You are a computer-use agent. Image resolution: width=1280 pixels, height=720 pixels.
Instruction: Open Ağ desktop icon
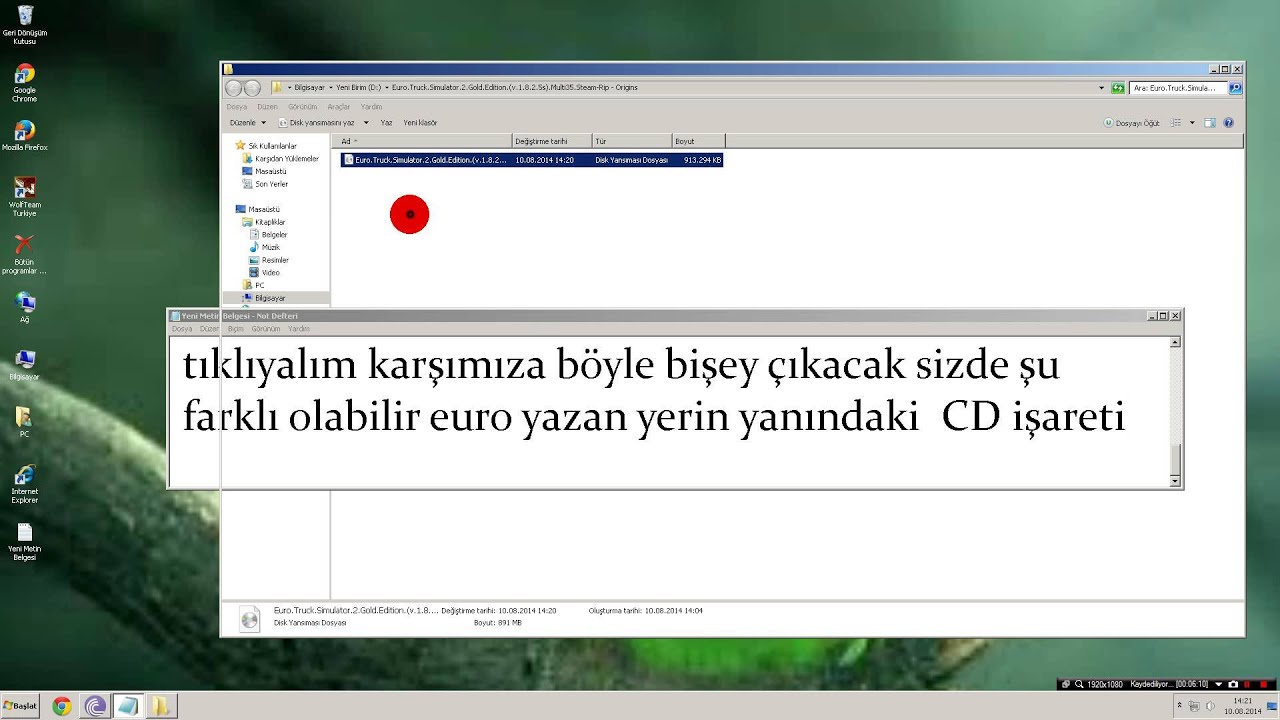point(25,307)
